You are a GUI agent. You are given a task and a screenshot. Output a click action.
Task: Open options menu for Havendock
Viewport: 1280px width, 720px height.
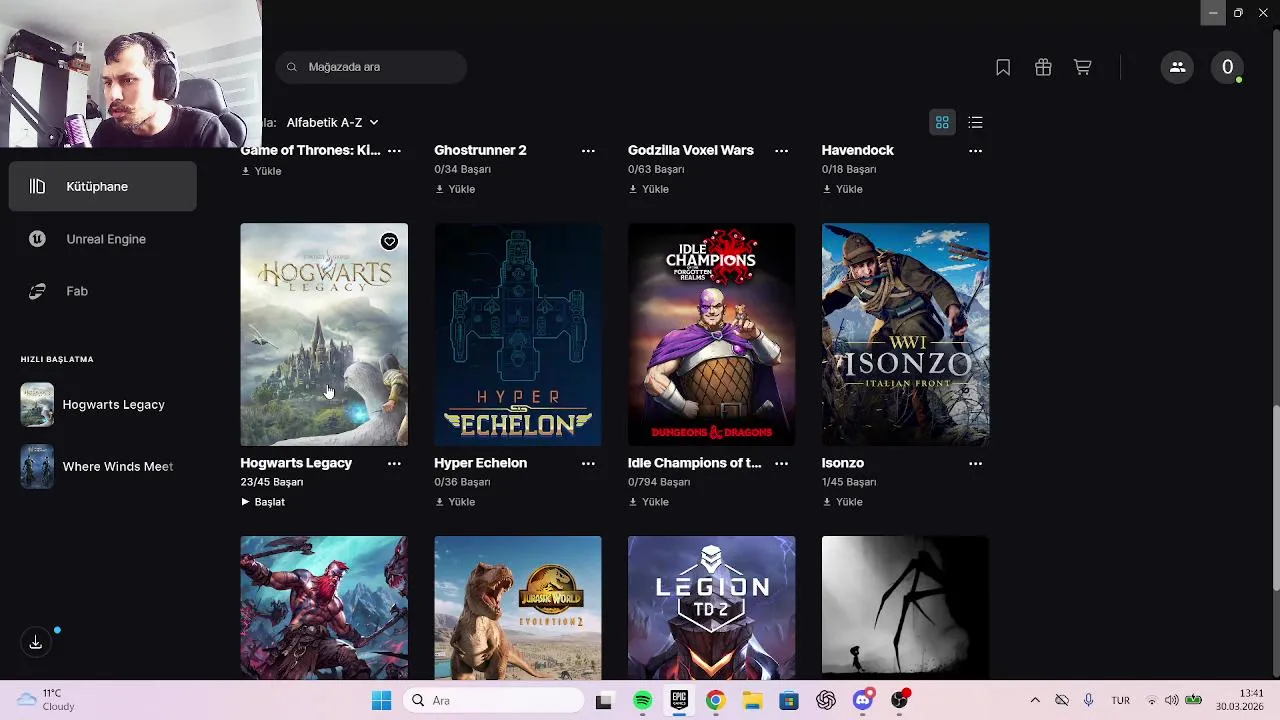[976, 150]
